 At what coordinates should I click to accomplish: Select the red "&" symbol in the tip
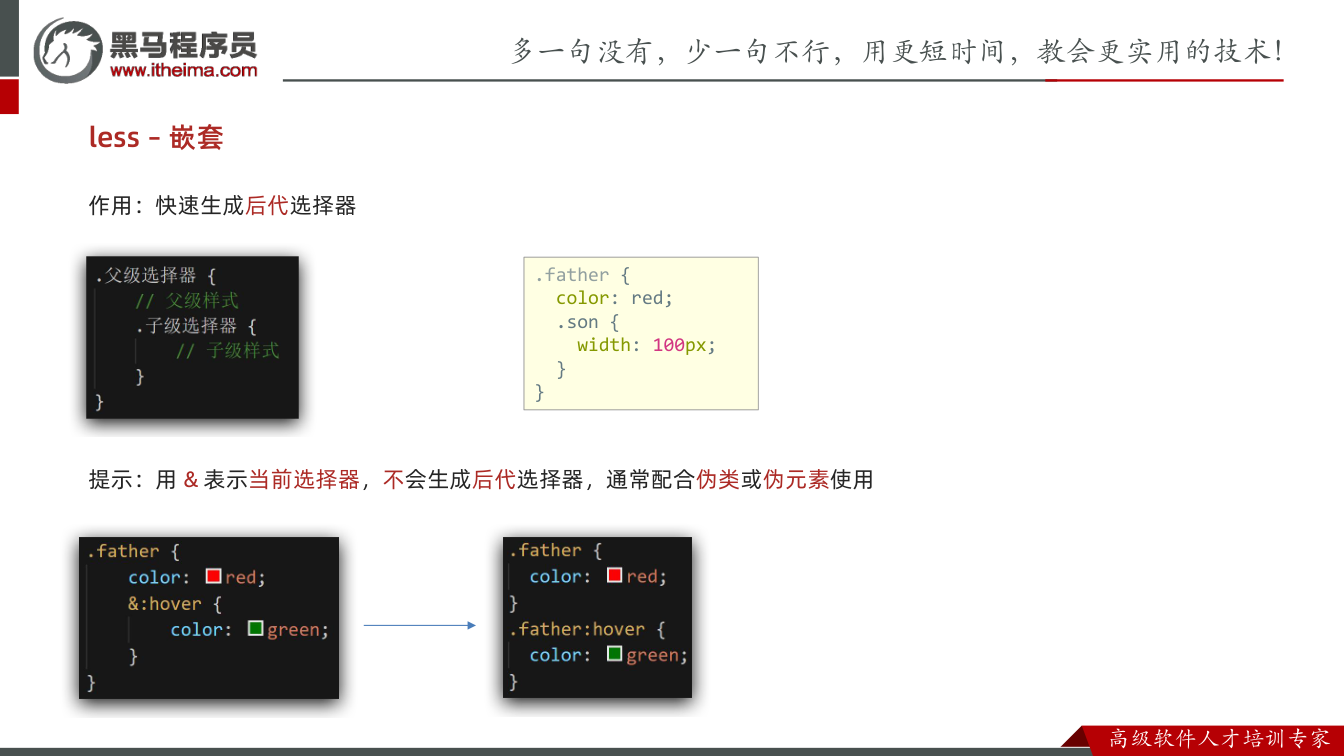[x=191, y=480]
